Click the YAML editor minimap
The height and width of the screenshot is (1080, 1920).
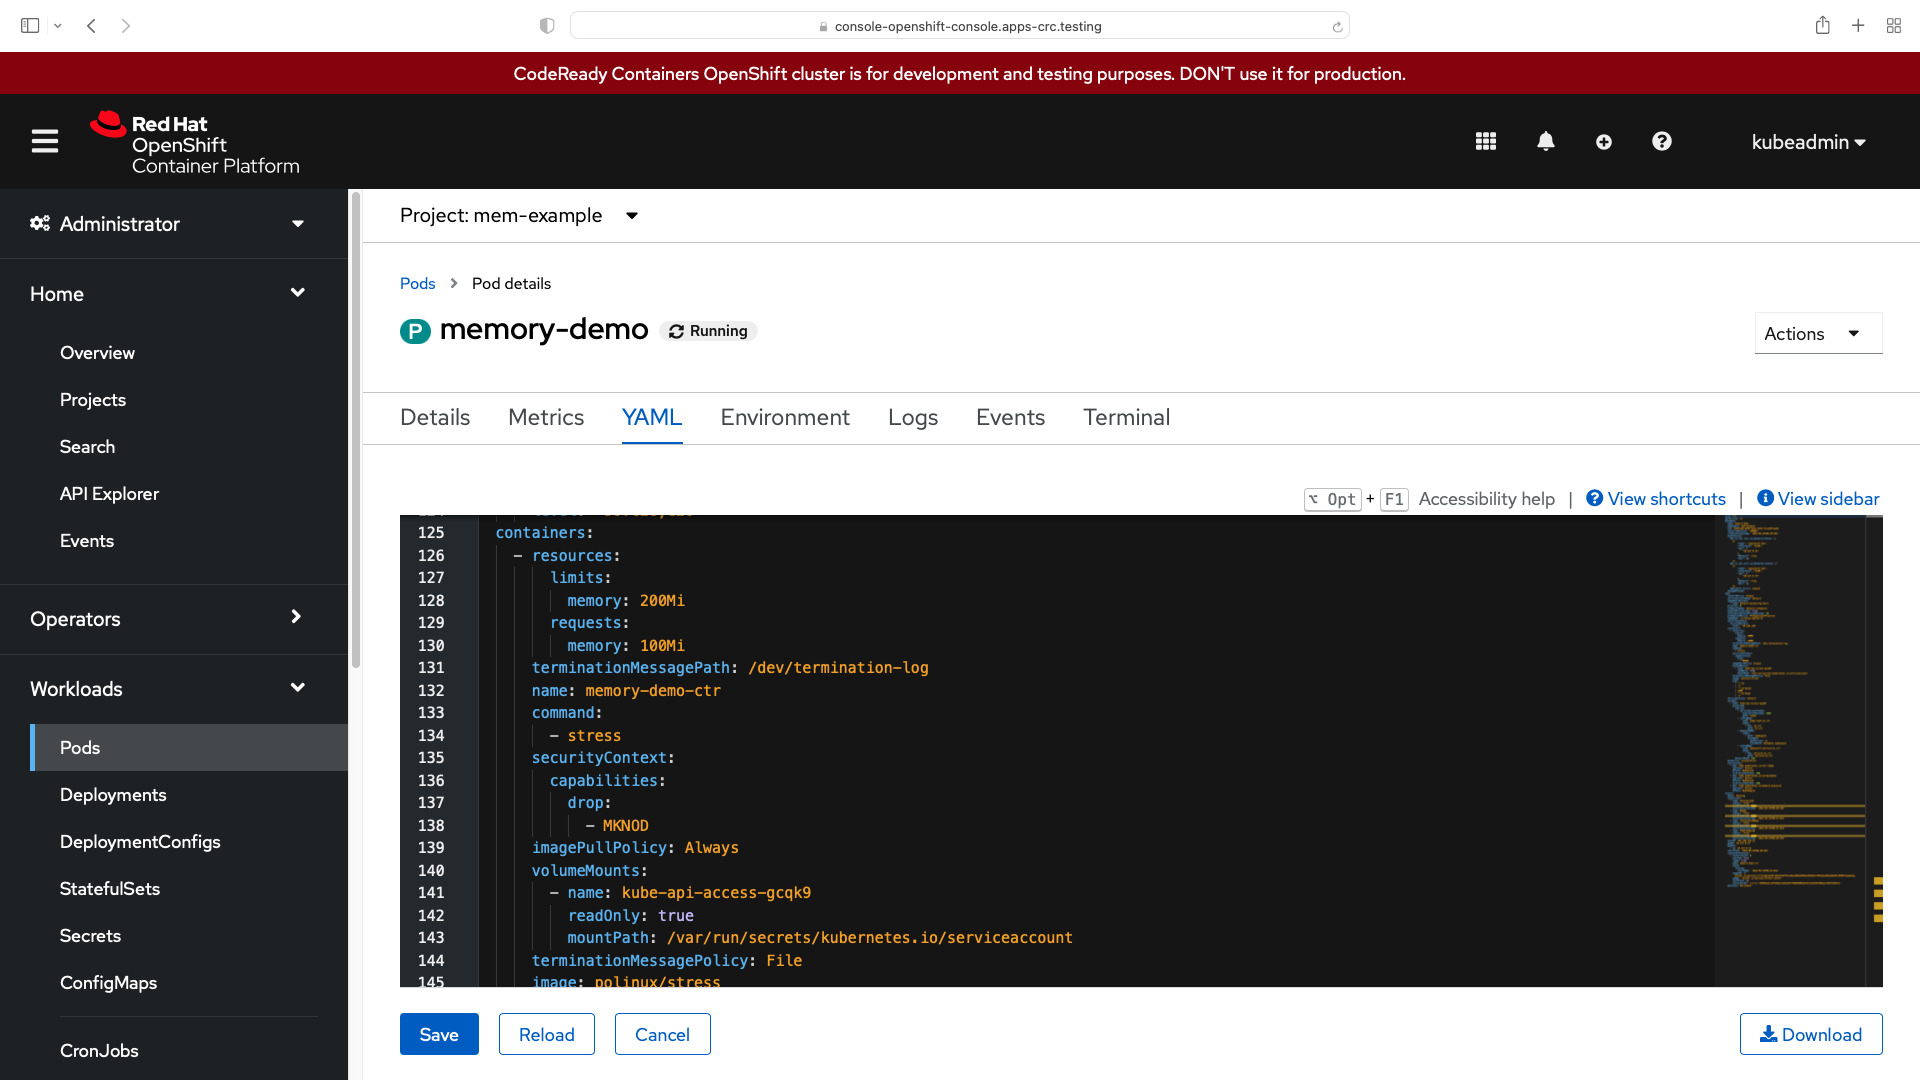click(1790, 750)
